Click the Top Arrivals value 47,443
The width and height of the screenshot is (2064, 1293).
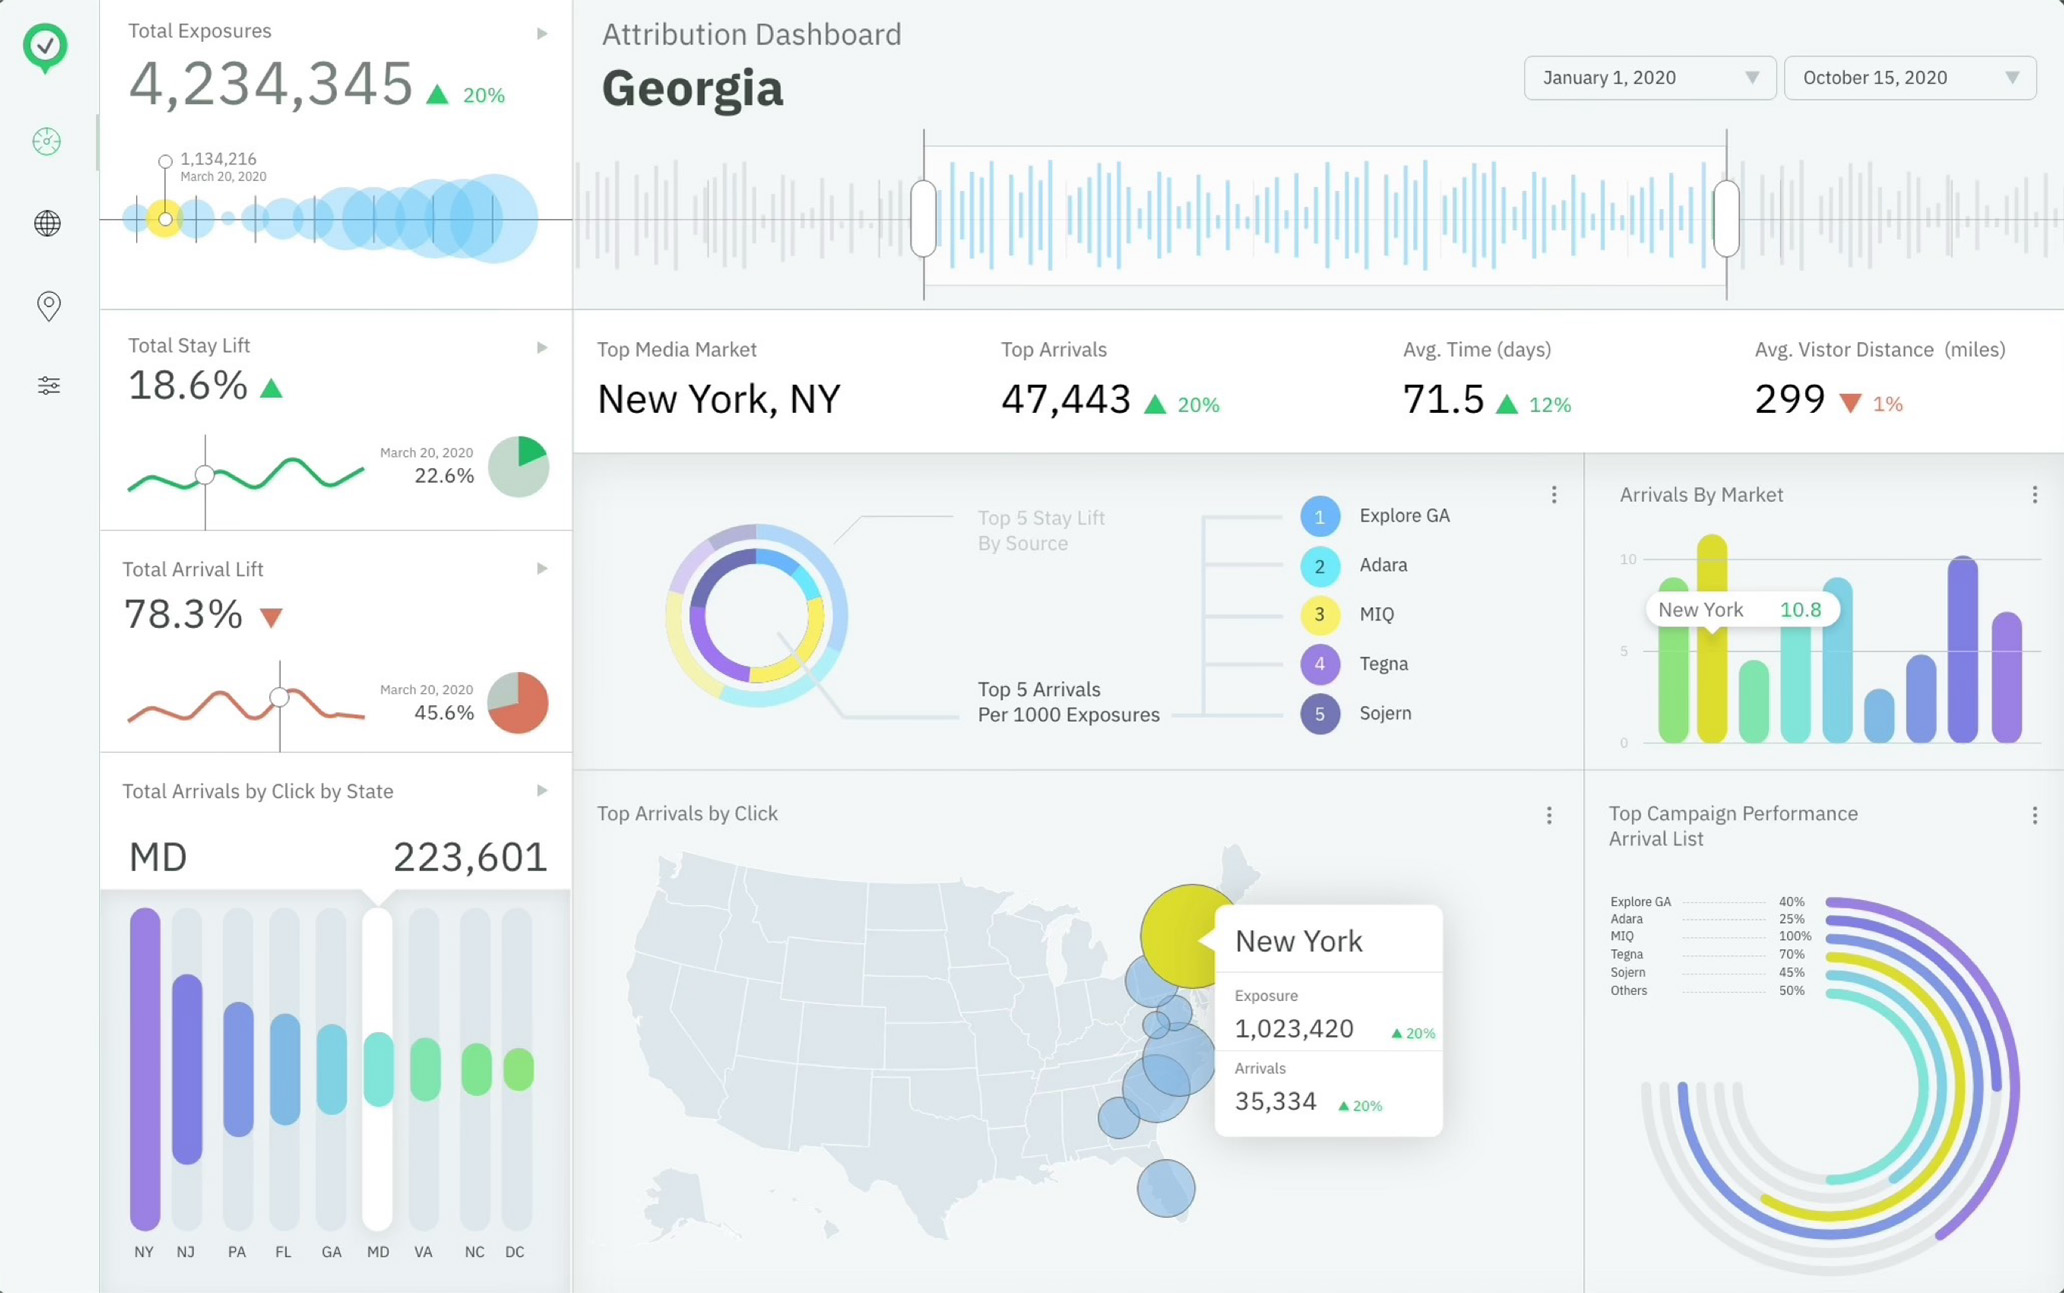pyautogui.click(x=1066, y=400)
